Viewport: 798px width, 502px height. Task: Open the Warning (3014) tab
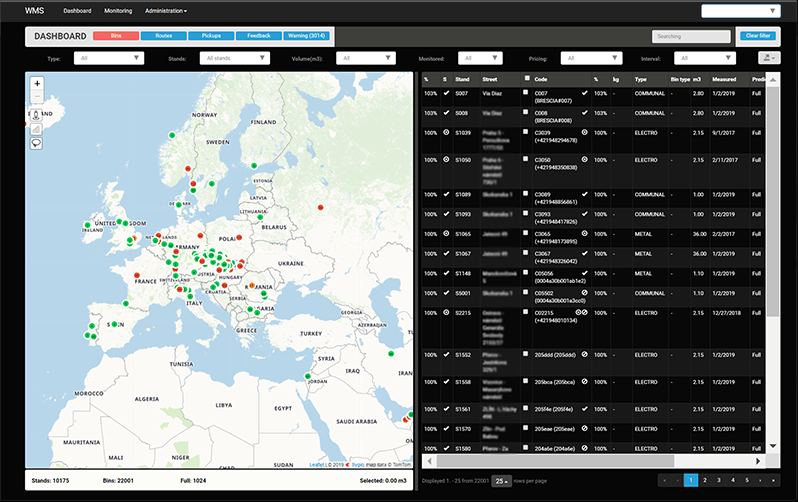coord(306,36)
